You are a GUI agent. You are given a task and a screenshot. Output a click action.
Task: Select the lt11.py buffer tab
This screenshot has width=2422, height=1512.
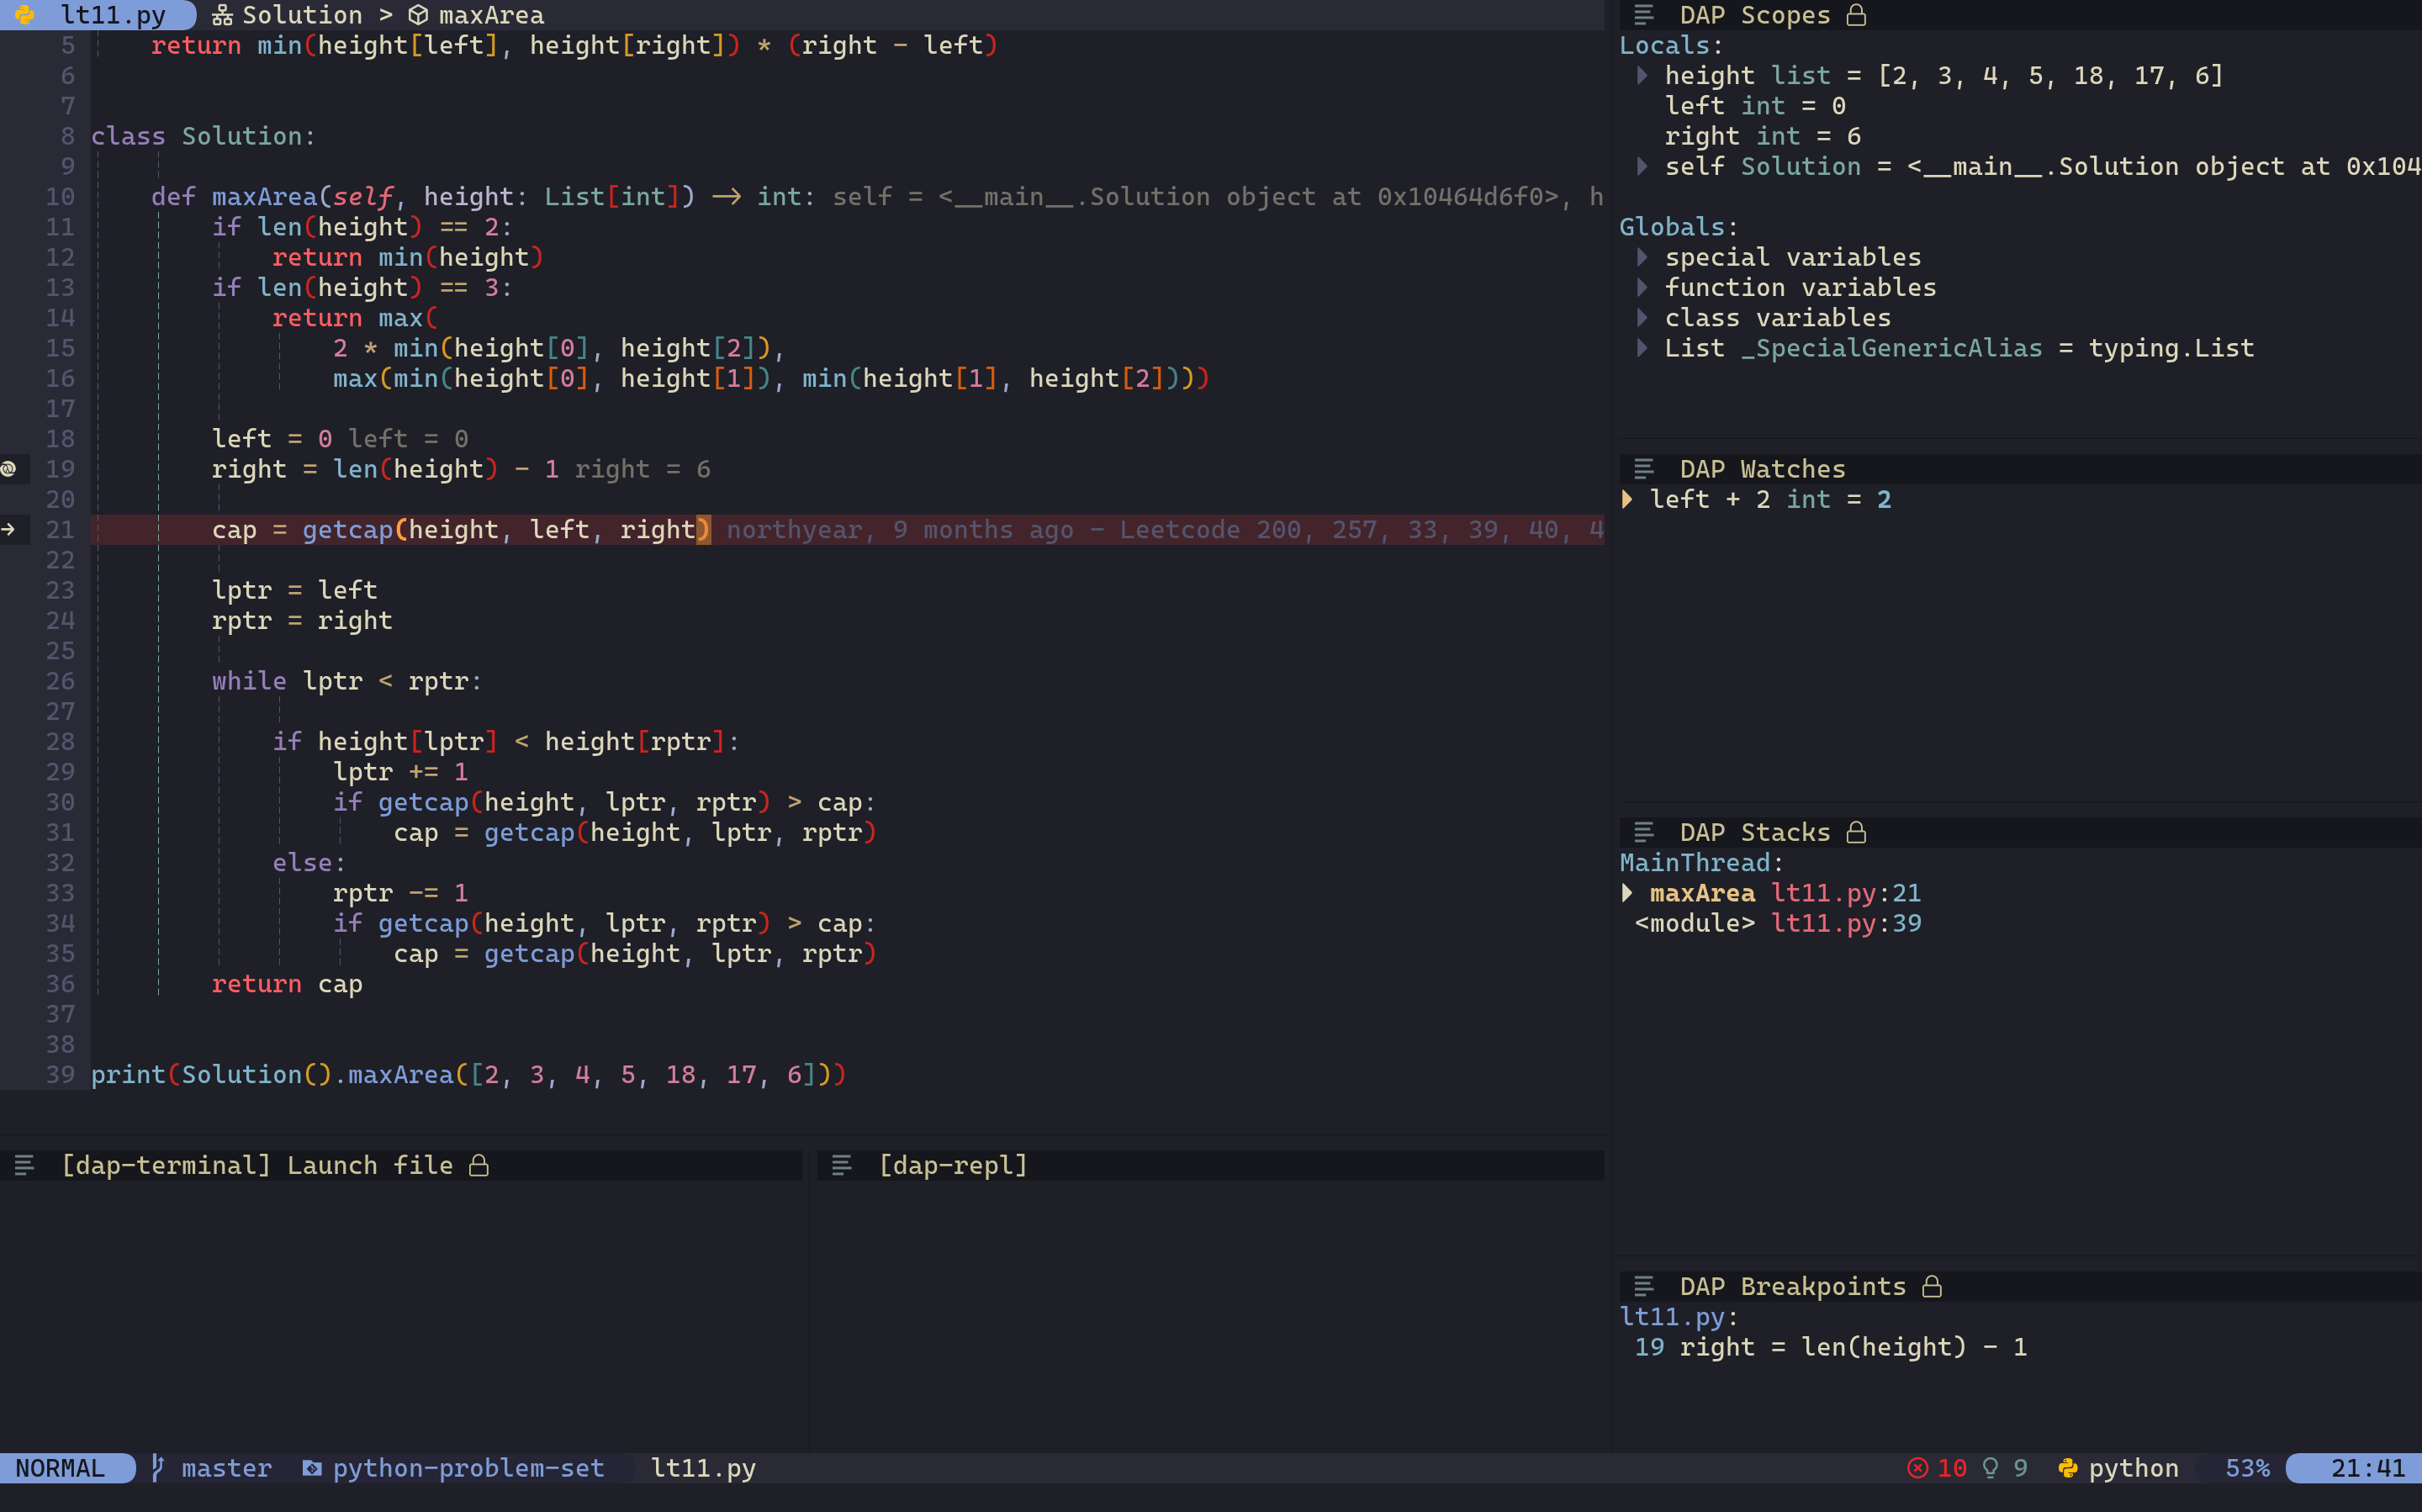coord(112,15)
